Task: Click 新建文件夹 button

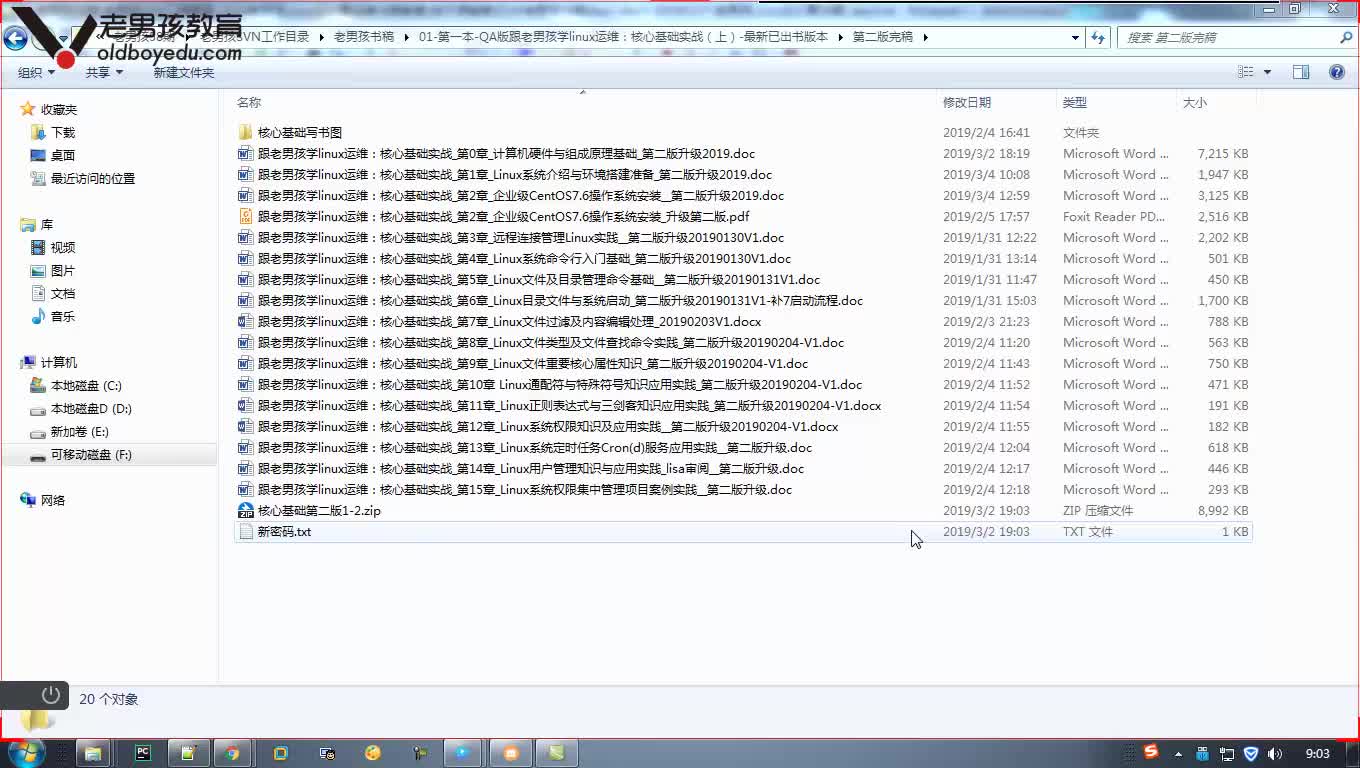Action: point(184,72)
